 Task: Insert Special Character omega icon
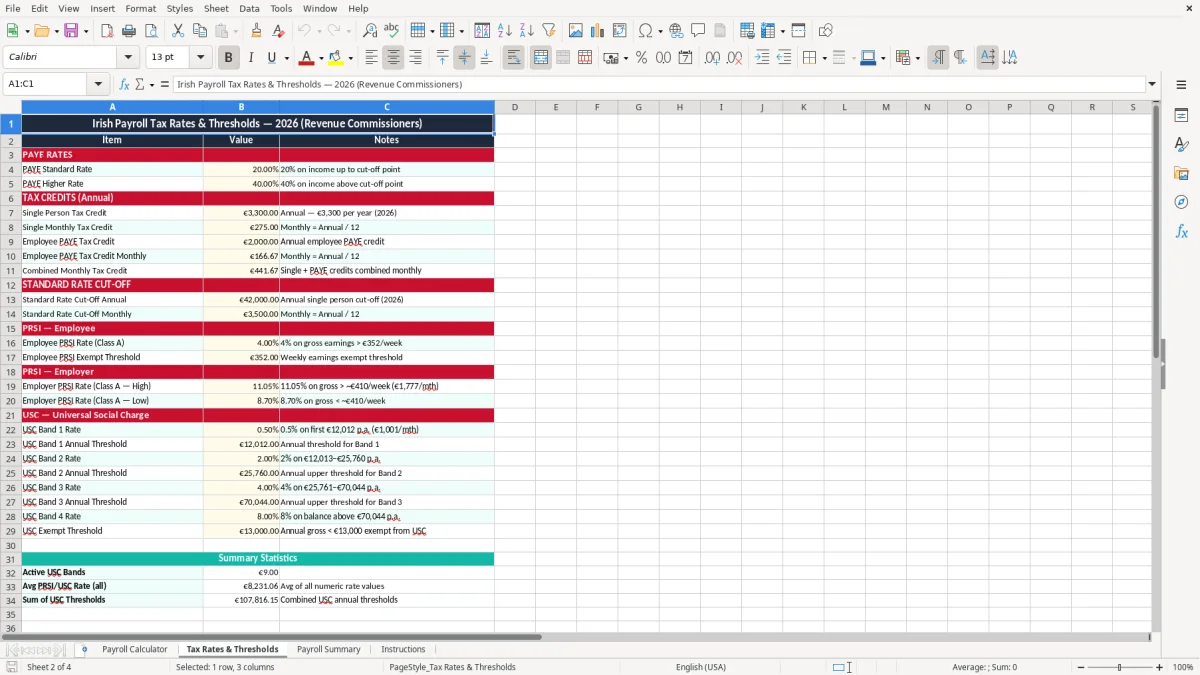(x=645, y=31)
